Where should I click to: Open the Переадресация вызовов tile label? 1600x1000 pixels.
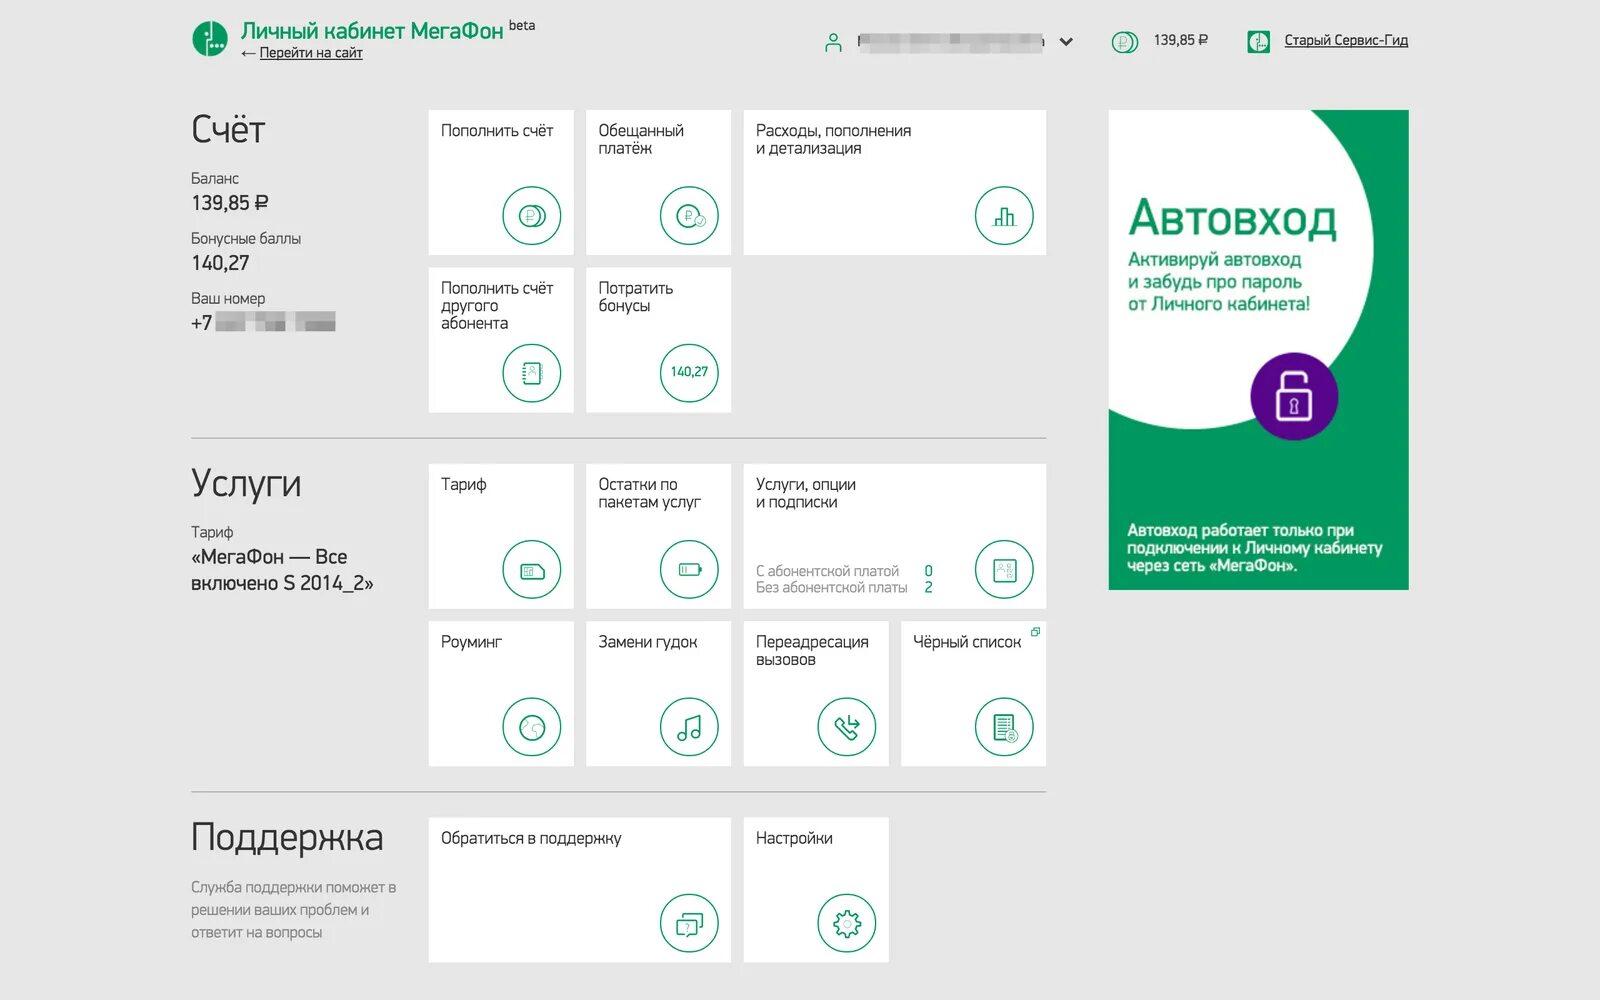812,651
